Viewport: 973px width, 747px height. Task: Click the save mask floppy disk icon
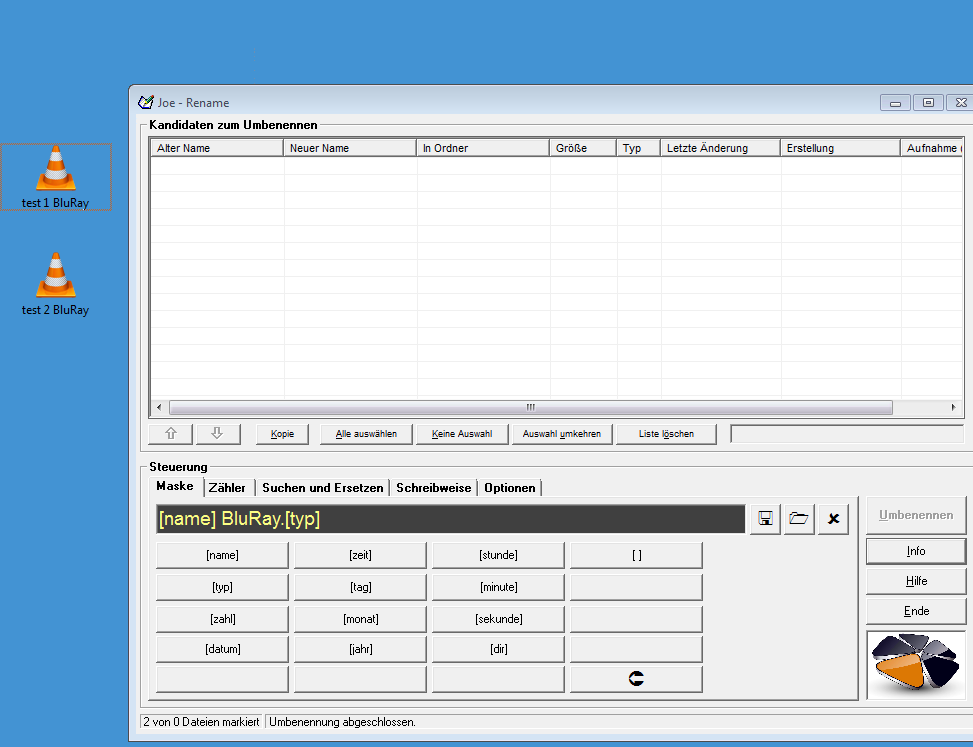[x=765, y=519]
